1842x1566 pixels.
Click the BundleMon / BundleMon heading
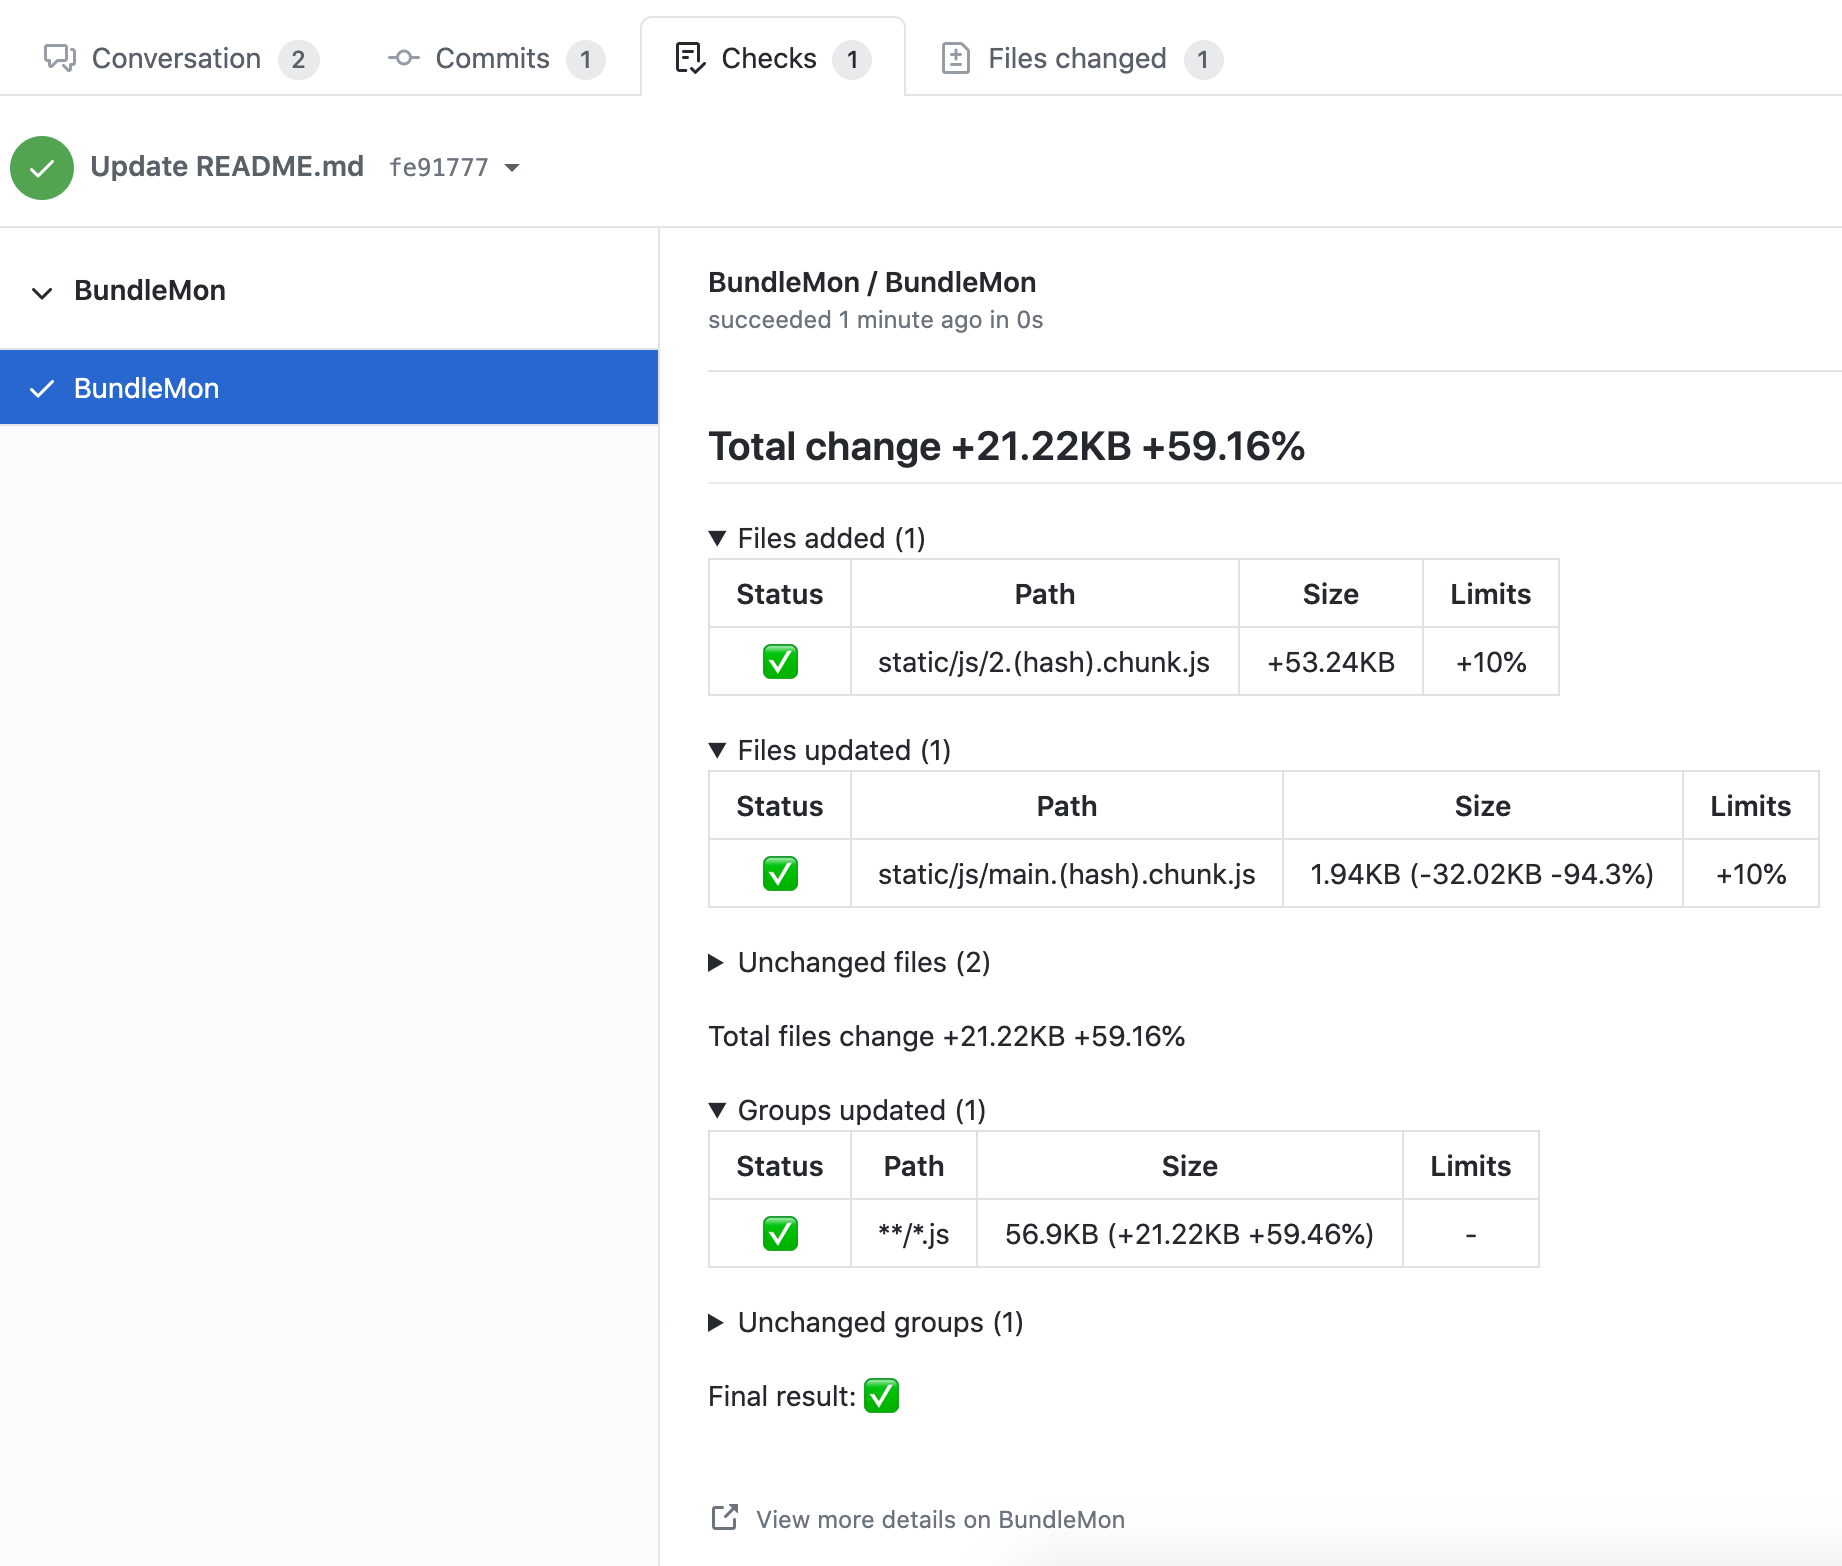[x=872, y=282]
